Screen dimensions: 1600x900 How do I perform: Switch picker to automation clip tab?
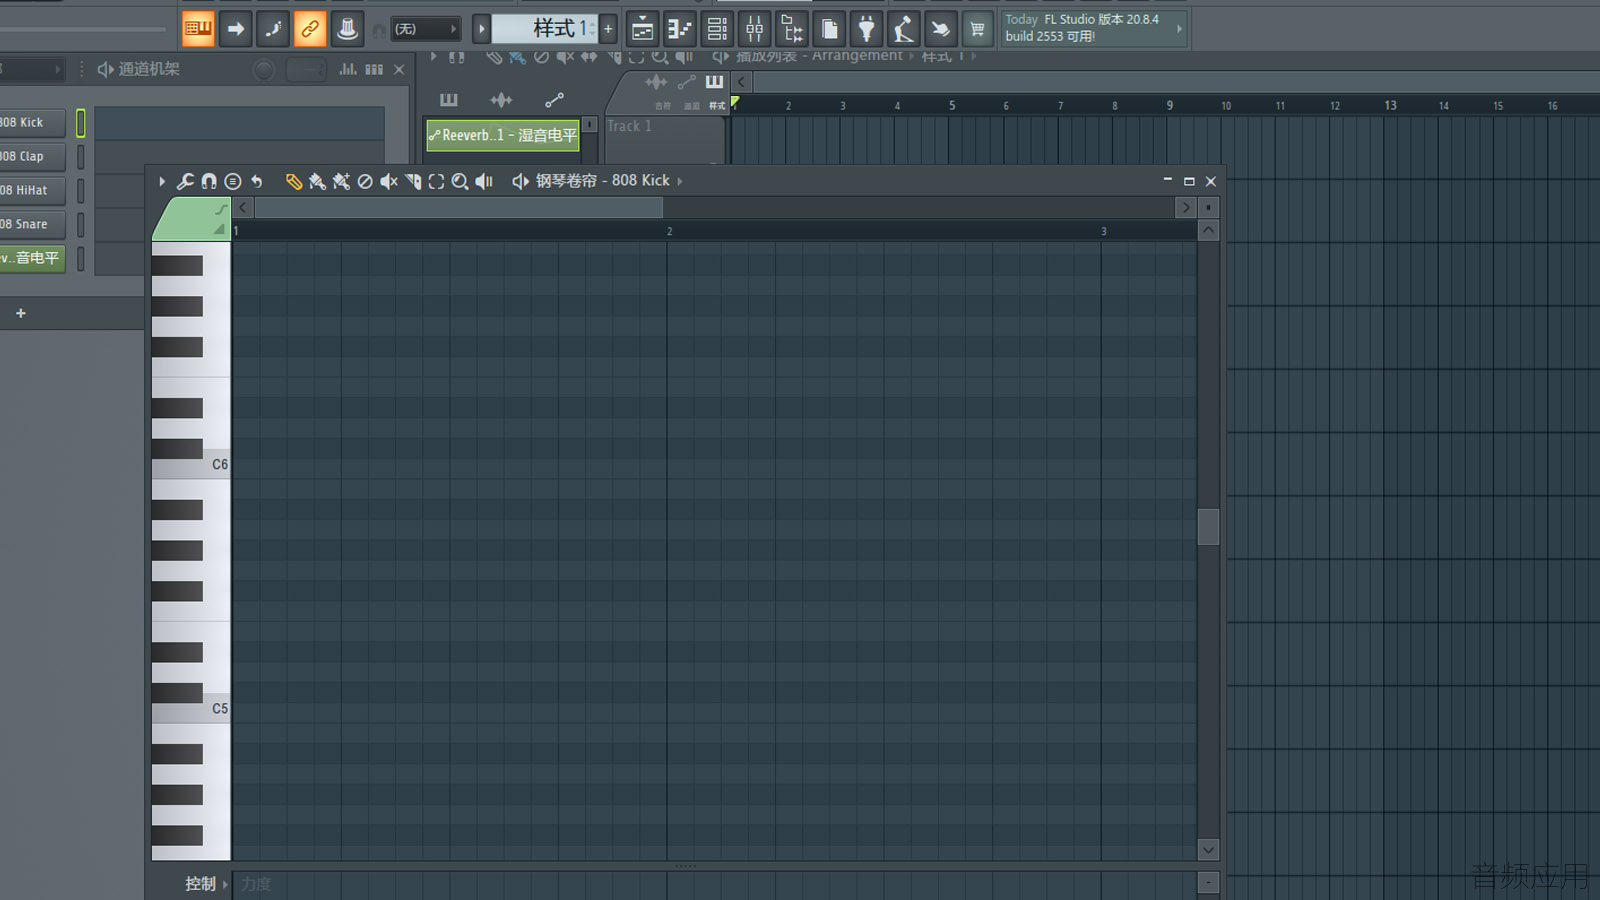tap(554, 99)
